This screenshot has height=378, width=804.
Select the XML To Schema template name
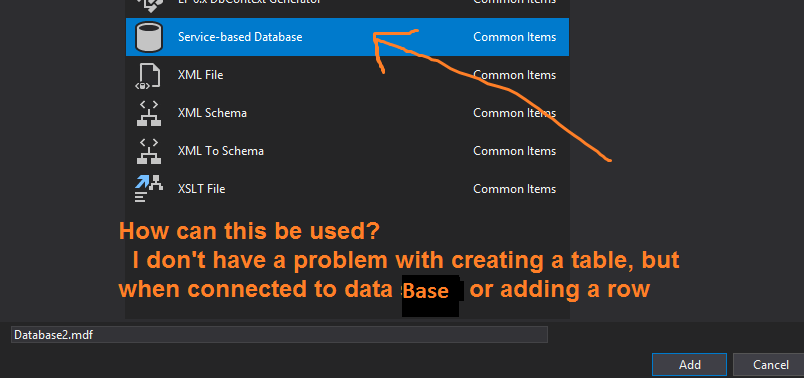click(221, 151)
